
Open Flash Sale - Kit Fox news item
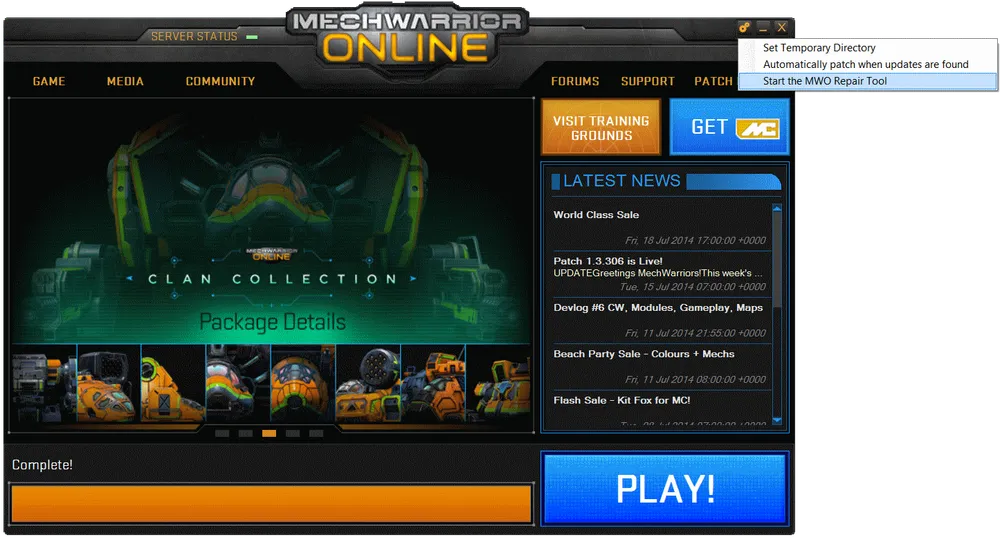tap(662, 409)
